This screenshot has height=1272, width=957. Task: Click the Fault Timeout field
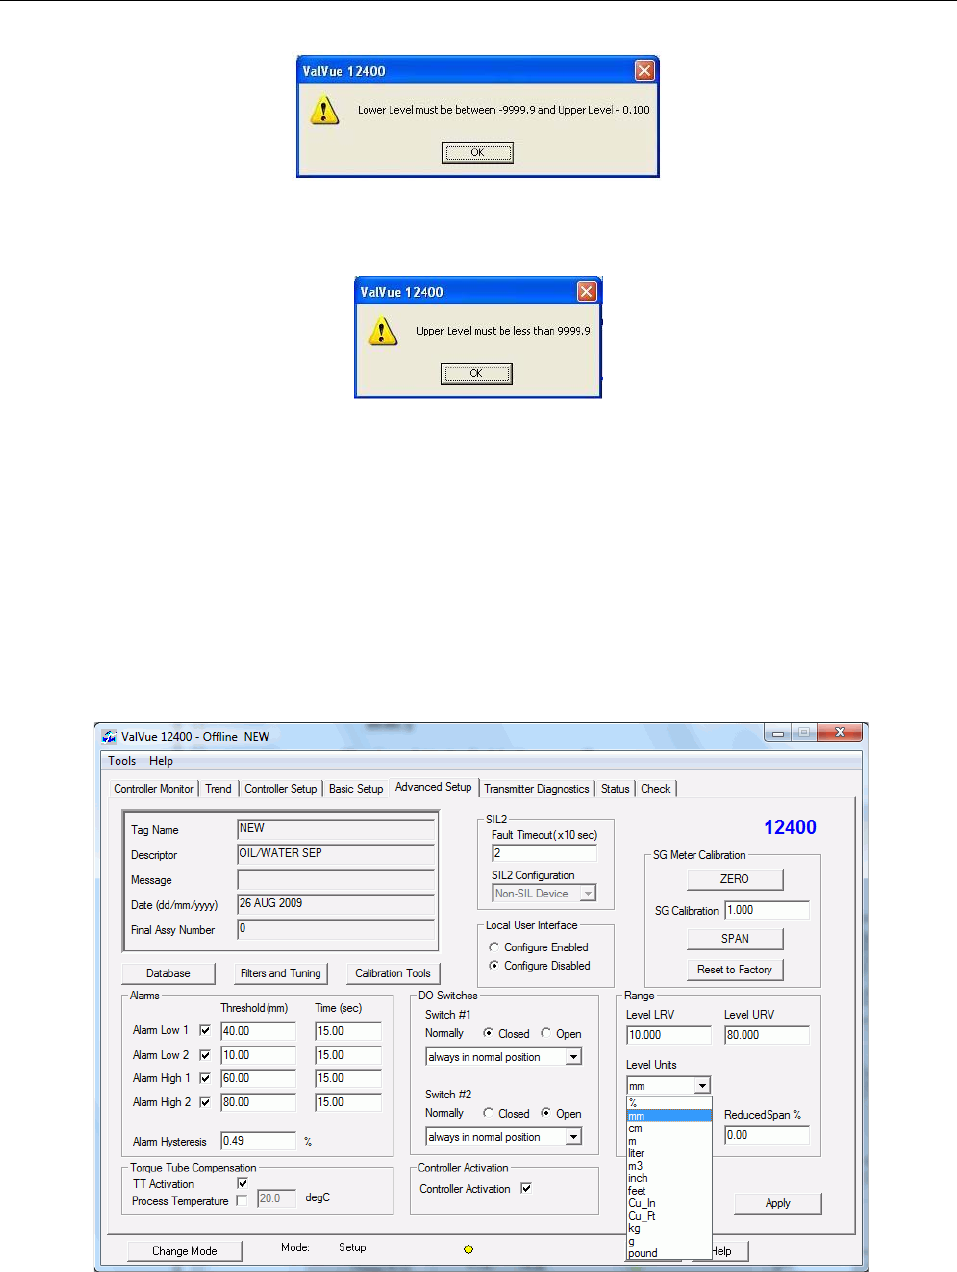coord(544,853)
